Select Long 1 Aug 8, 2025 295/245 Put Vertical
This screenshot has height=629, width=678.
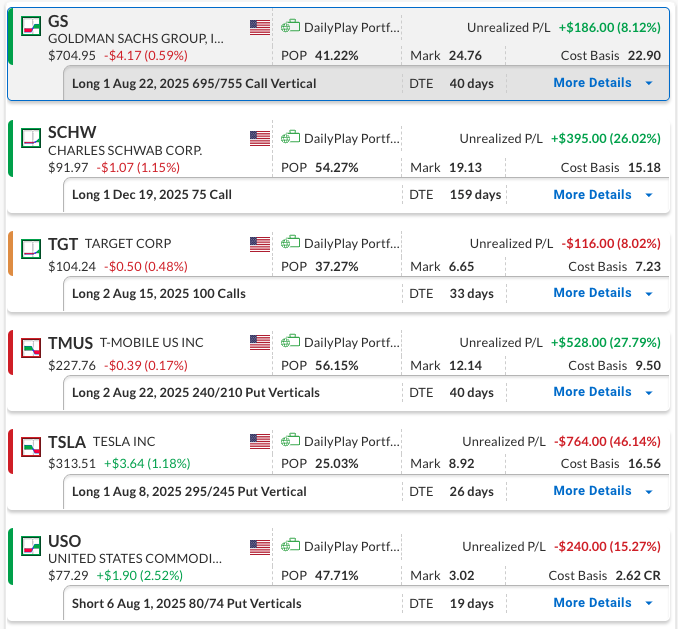coord(189,492)
